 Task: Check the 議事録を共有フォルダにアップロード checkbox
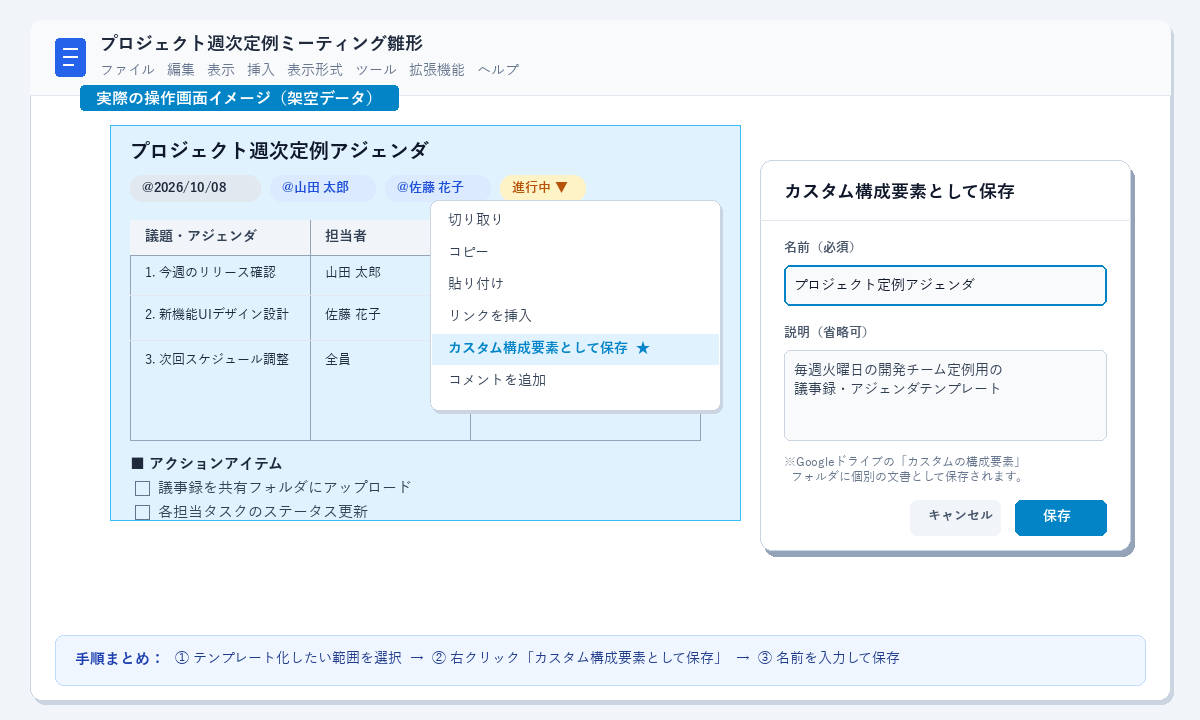pyautogui.click(x=143, y=489)
